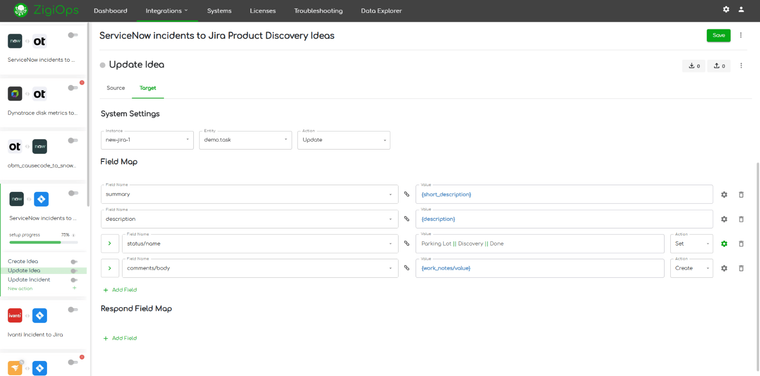This screenshot has height=376, width=760.
Task: Open the Integrations menu
Action: pos(167,11)
